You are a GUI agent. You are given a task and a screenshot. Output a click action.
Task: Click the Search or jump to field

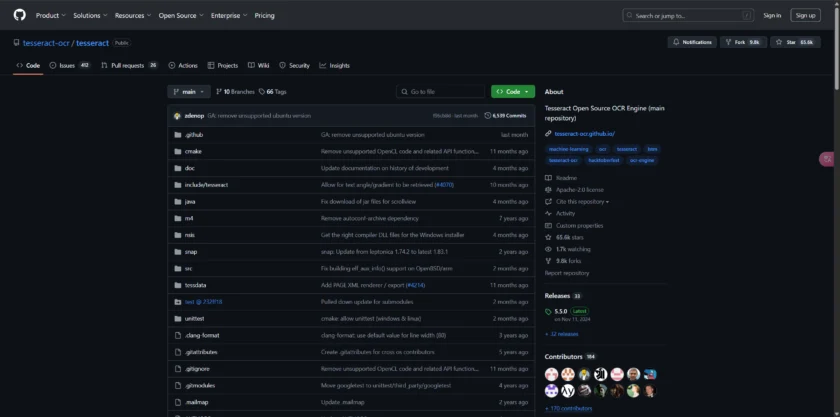point(689,16)
